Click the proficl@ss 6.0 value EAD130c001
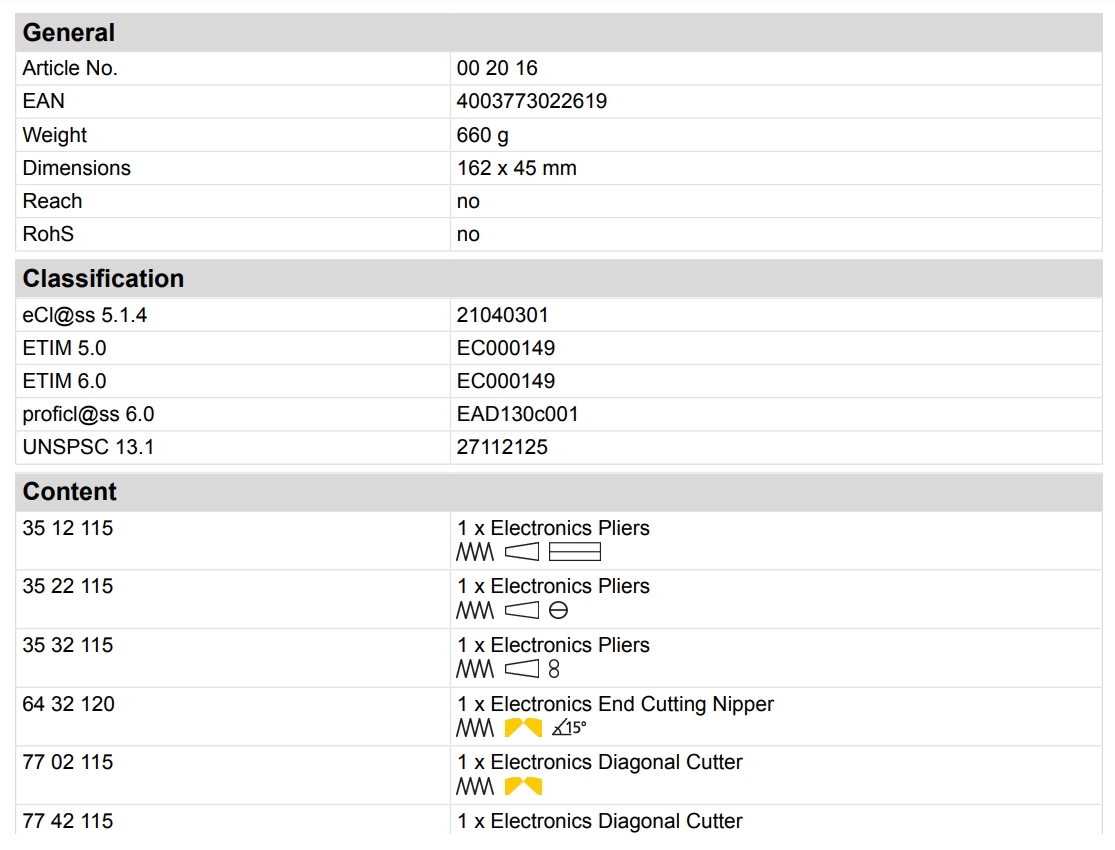Screen dimensions: 1115x850 click(x=517, y=414)
